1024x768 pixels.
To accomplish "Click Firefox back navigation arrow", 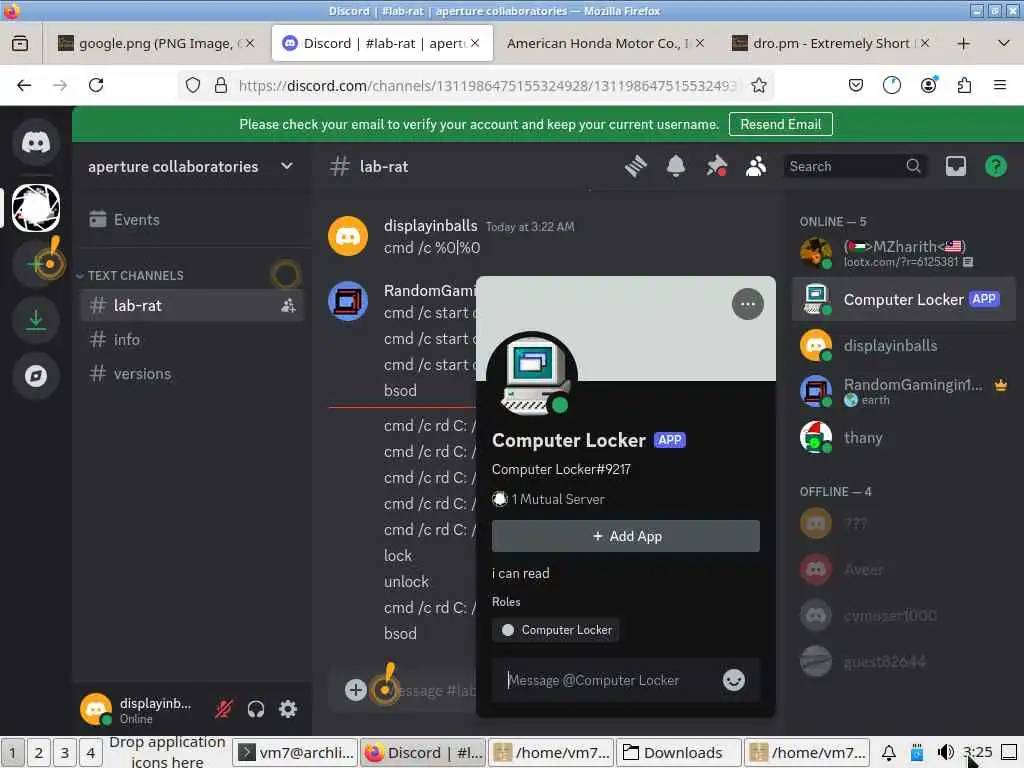I will pos(24,85).
